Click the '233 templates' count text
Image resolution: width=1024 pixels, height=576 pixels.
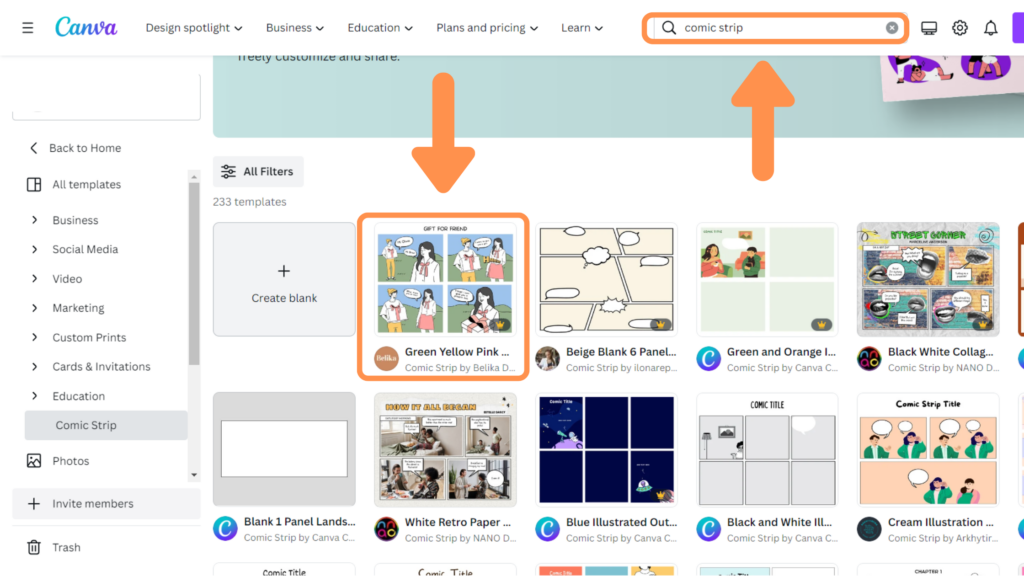tap(249, 202)
